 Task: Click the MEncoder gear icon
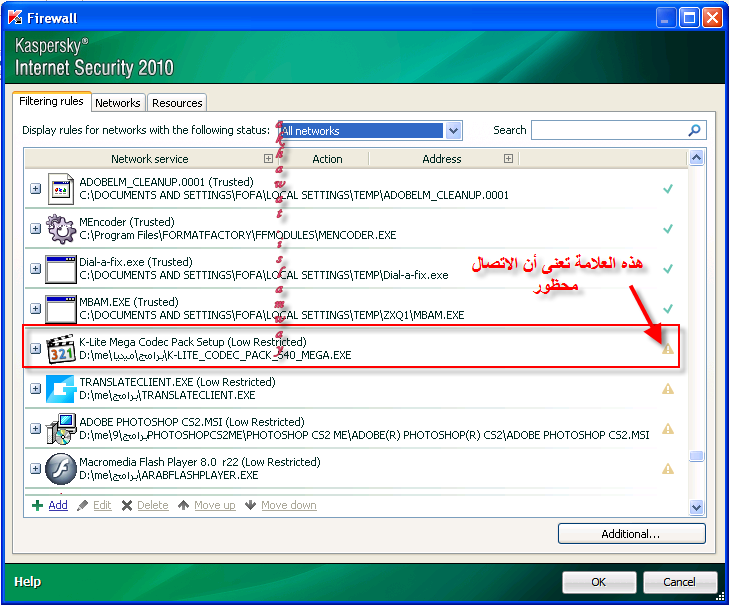point(61,229)
